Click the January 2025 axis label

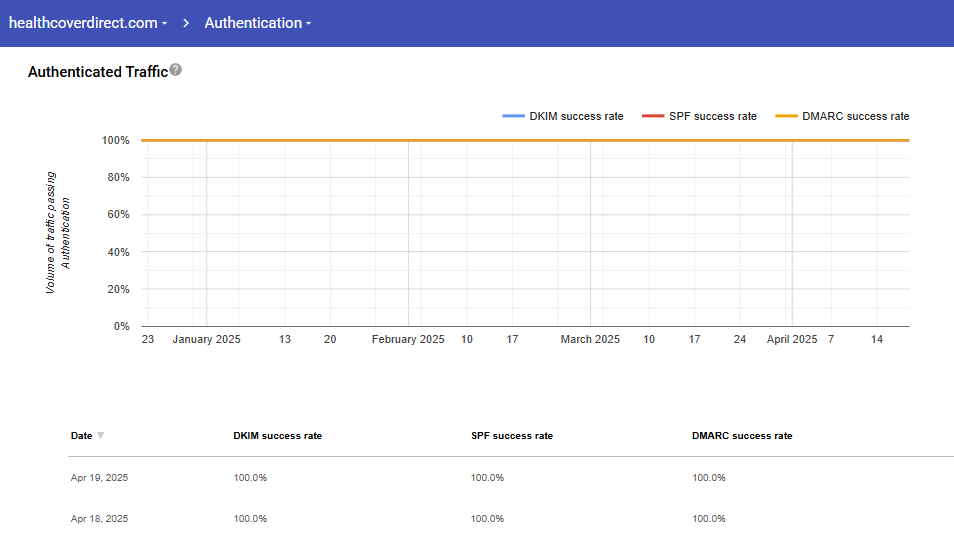click(x=206, y=340)
